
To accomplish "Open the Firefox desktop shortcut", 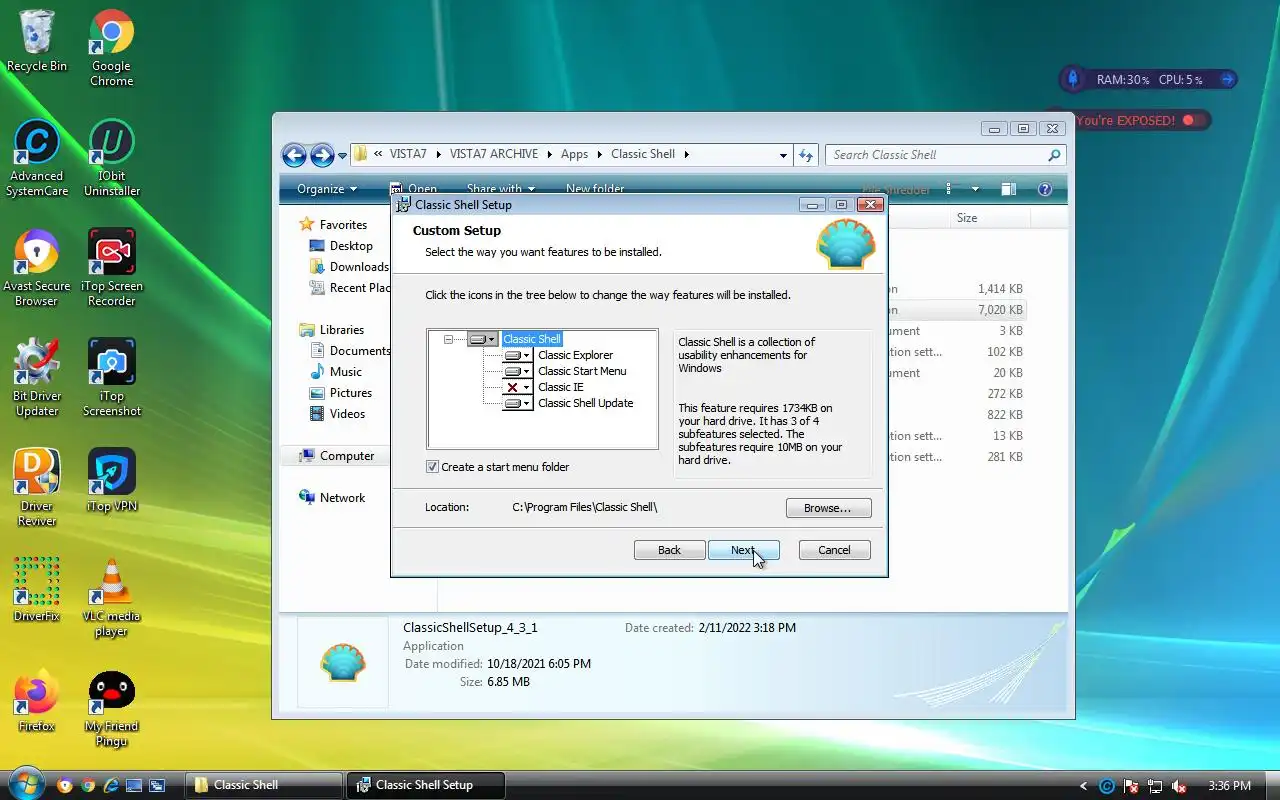I will pos(37,700).
